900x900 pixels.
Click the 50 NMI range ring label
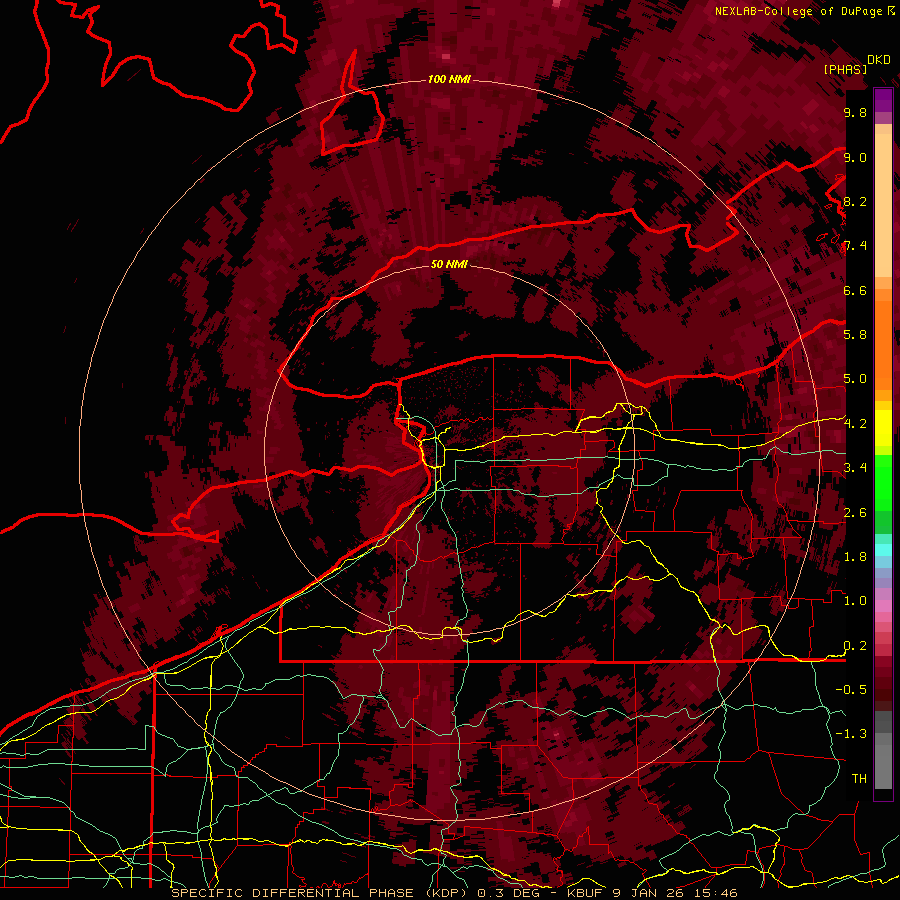coord(449,264)
